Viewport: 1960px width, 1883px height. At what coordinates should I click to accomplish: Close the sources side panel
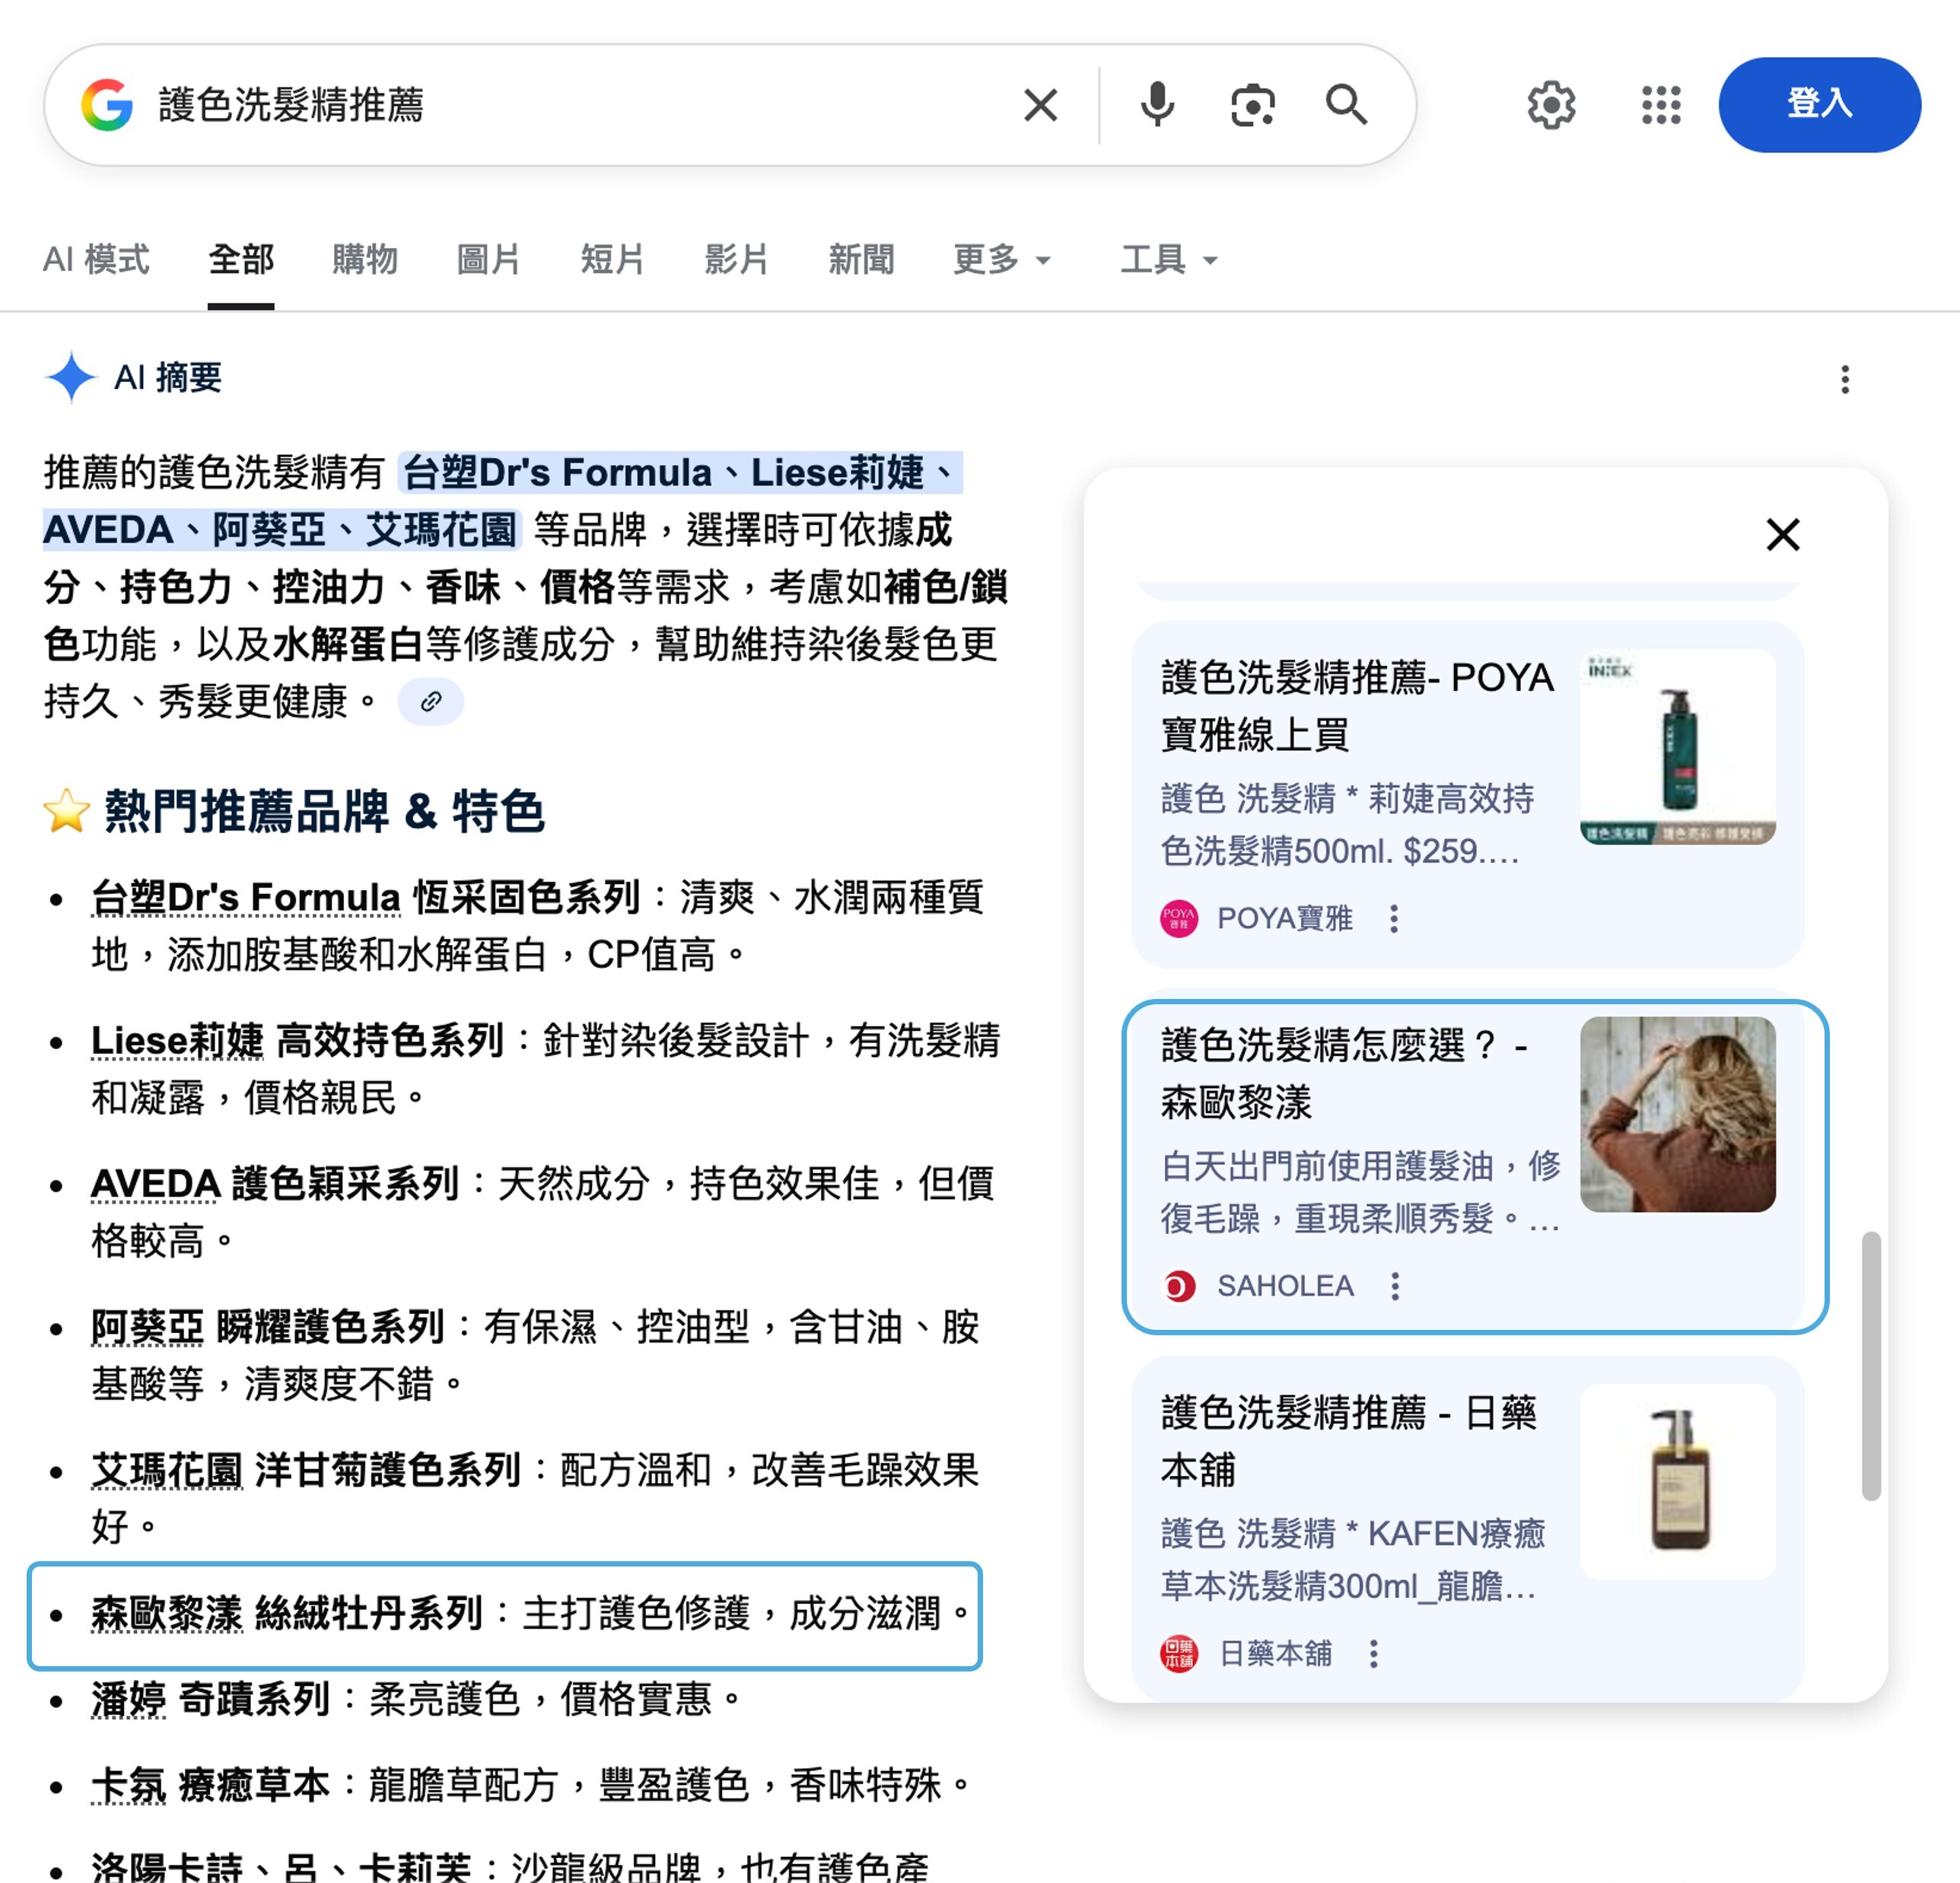pyautogui.click(x=1782, y=535)
